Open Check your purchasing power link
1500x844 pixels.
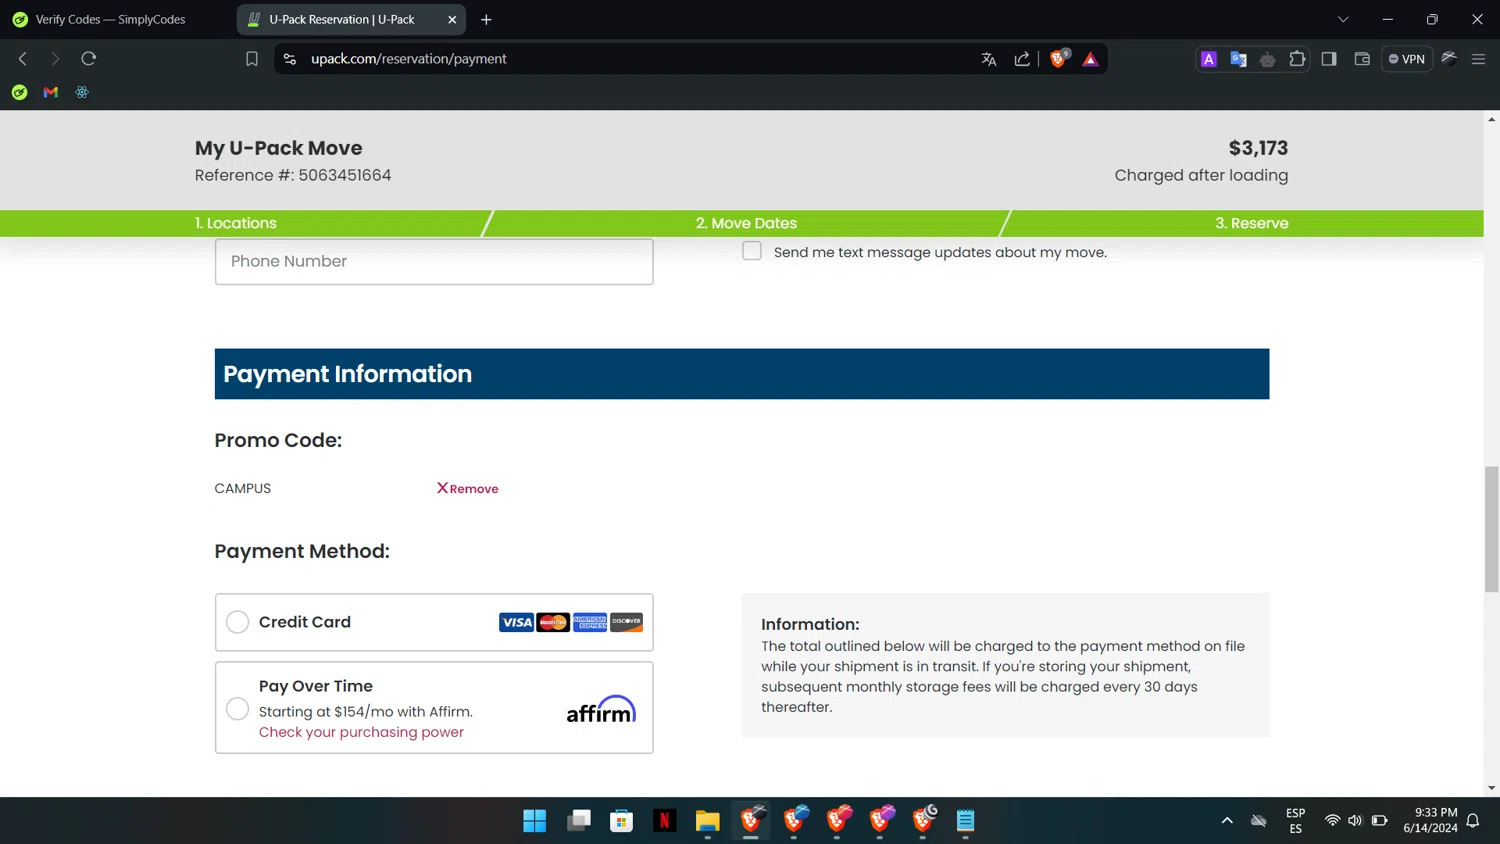pyautogui.click(x=361, y=732)
